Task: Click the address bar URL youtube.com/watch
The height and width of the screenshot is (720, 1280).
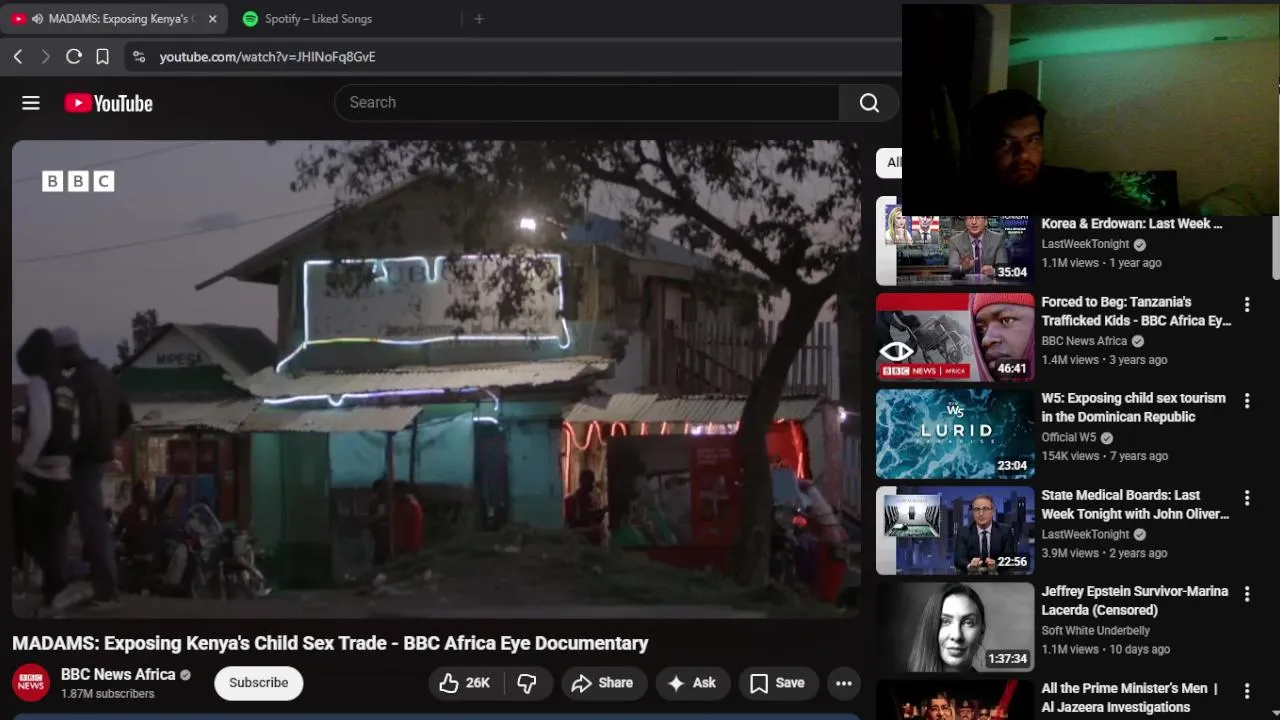Action: point(267,57)
